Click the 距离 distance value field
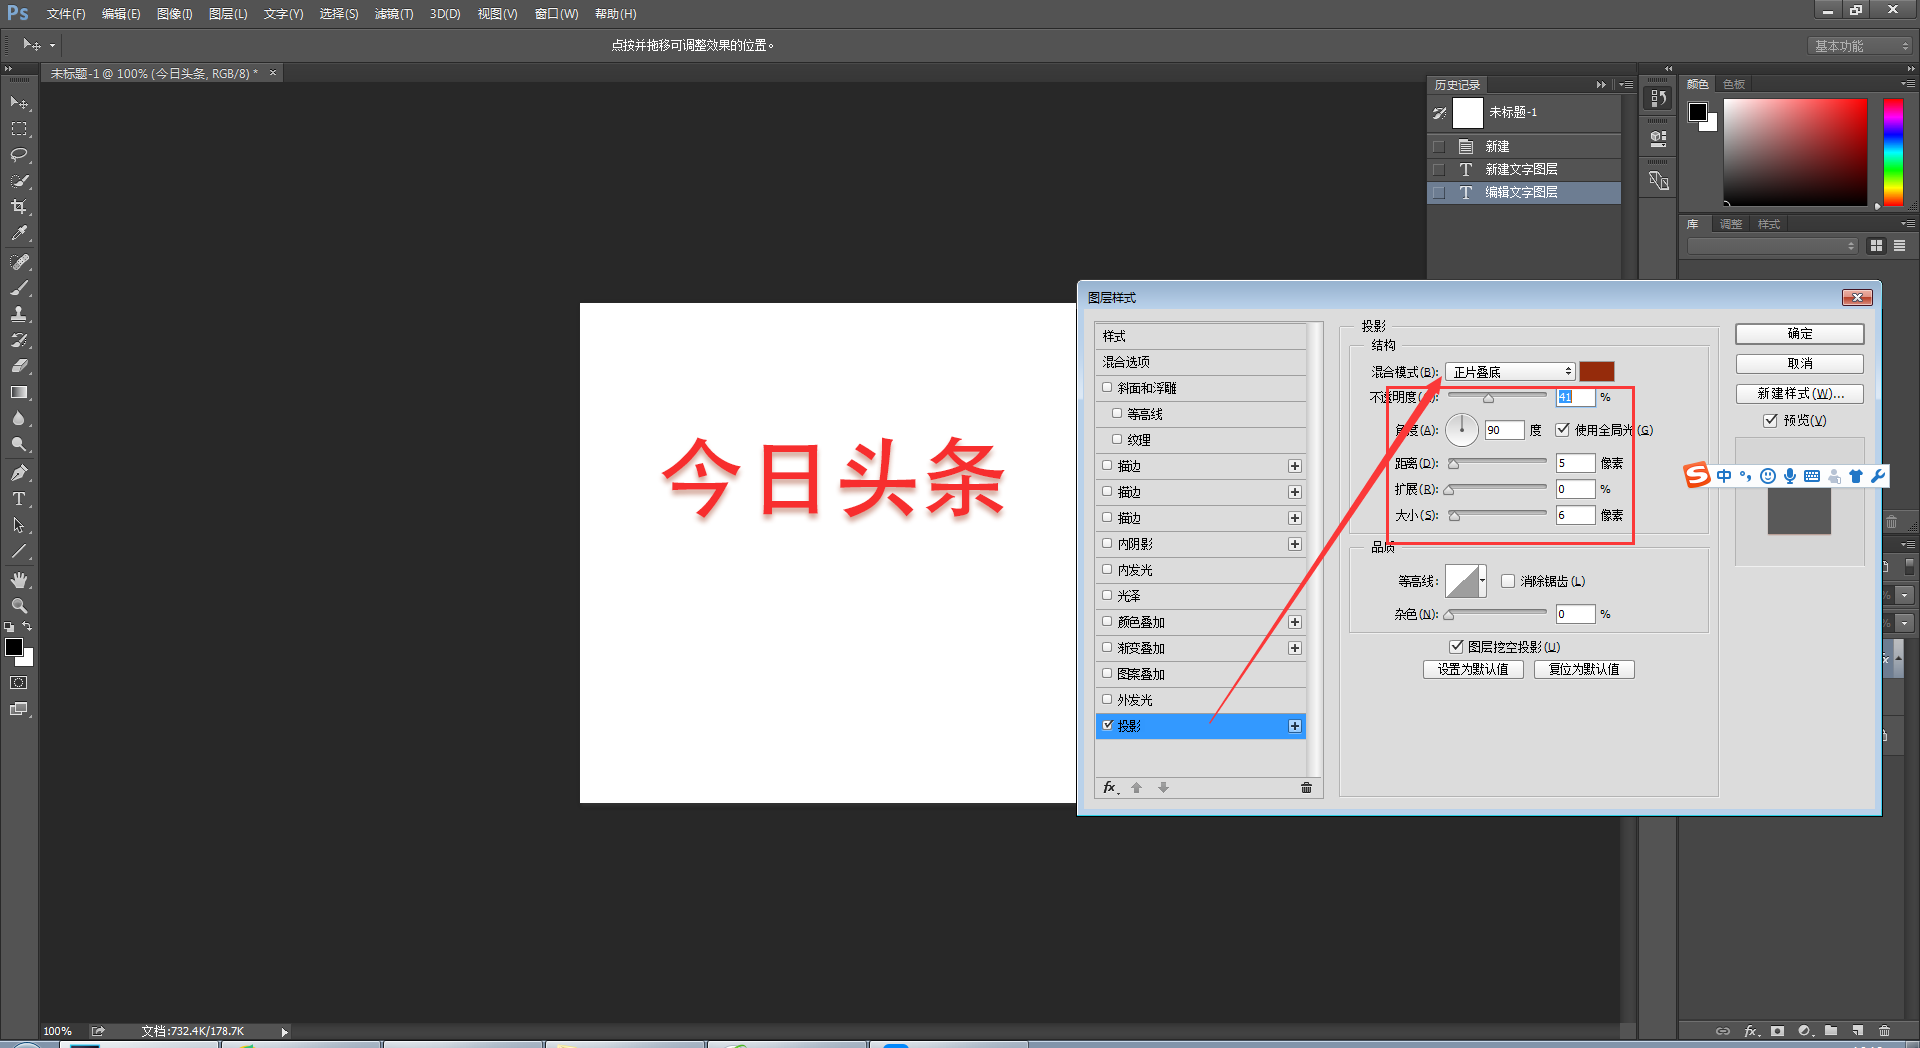This screenshot has height=1048, width=1920. pyautogui.click(x=1575, y=463)
